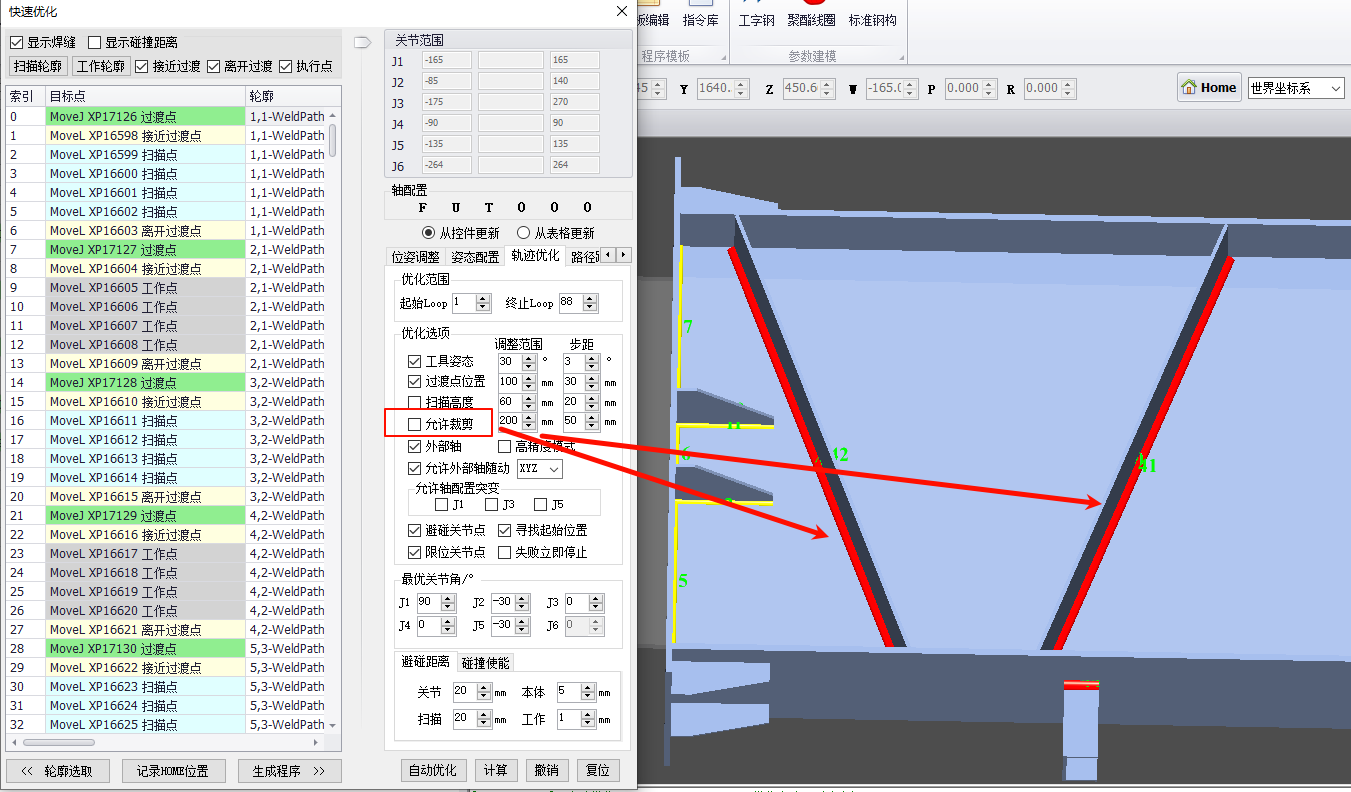Click the 自动优化 button

[x=433, y=770]
